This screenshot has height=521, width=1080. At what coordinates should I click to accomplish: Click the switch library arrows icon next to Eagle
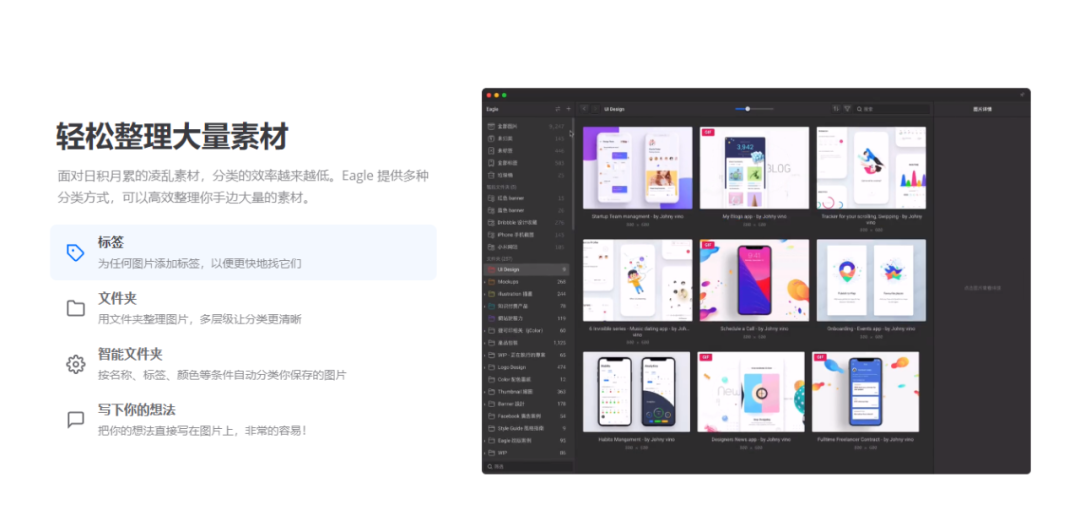pos(558,109)
